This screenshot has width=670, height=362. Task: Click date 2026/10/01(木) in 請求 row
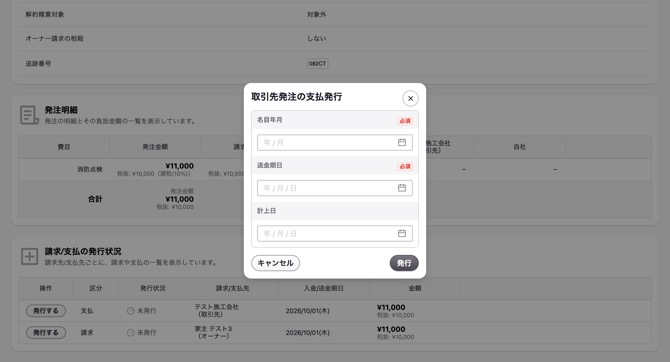pos(308,333)
